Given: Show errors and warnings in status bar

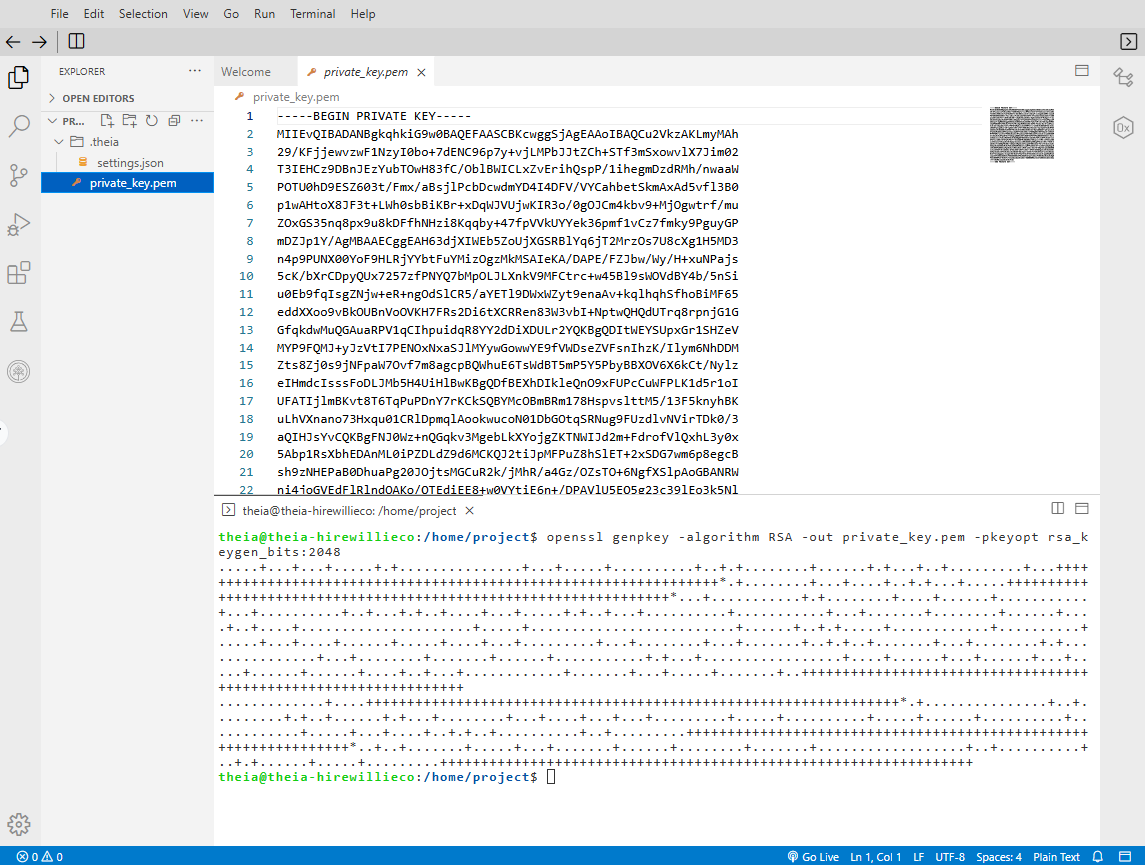Looking at the screenshot, I should (x=40, y=857).
